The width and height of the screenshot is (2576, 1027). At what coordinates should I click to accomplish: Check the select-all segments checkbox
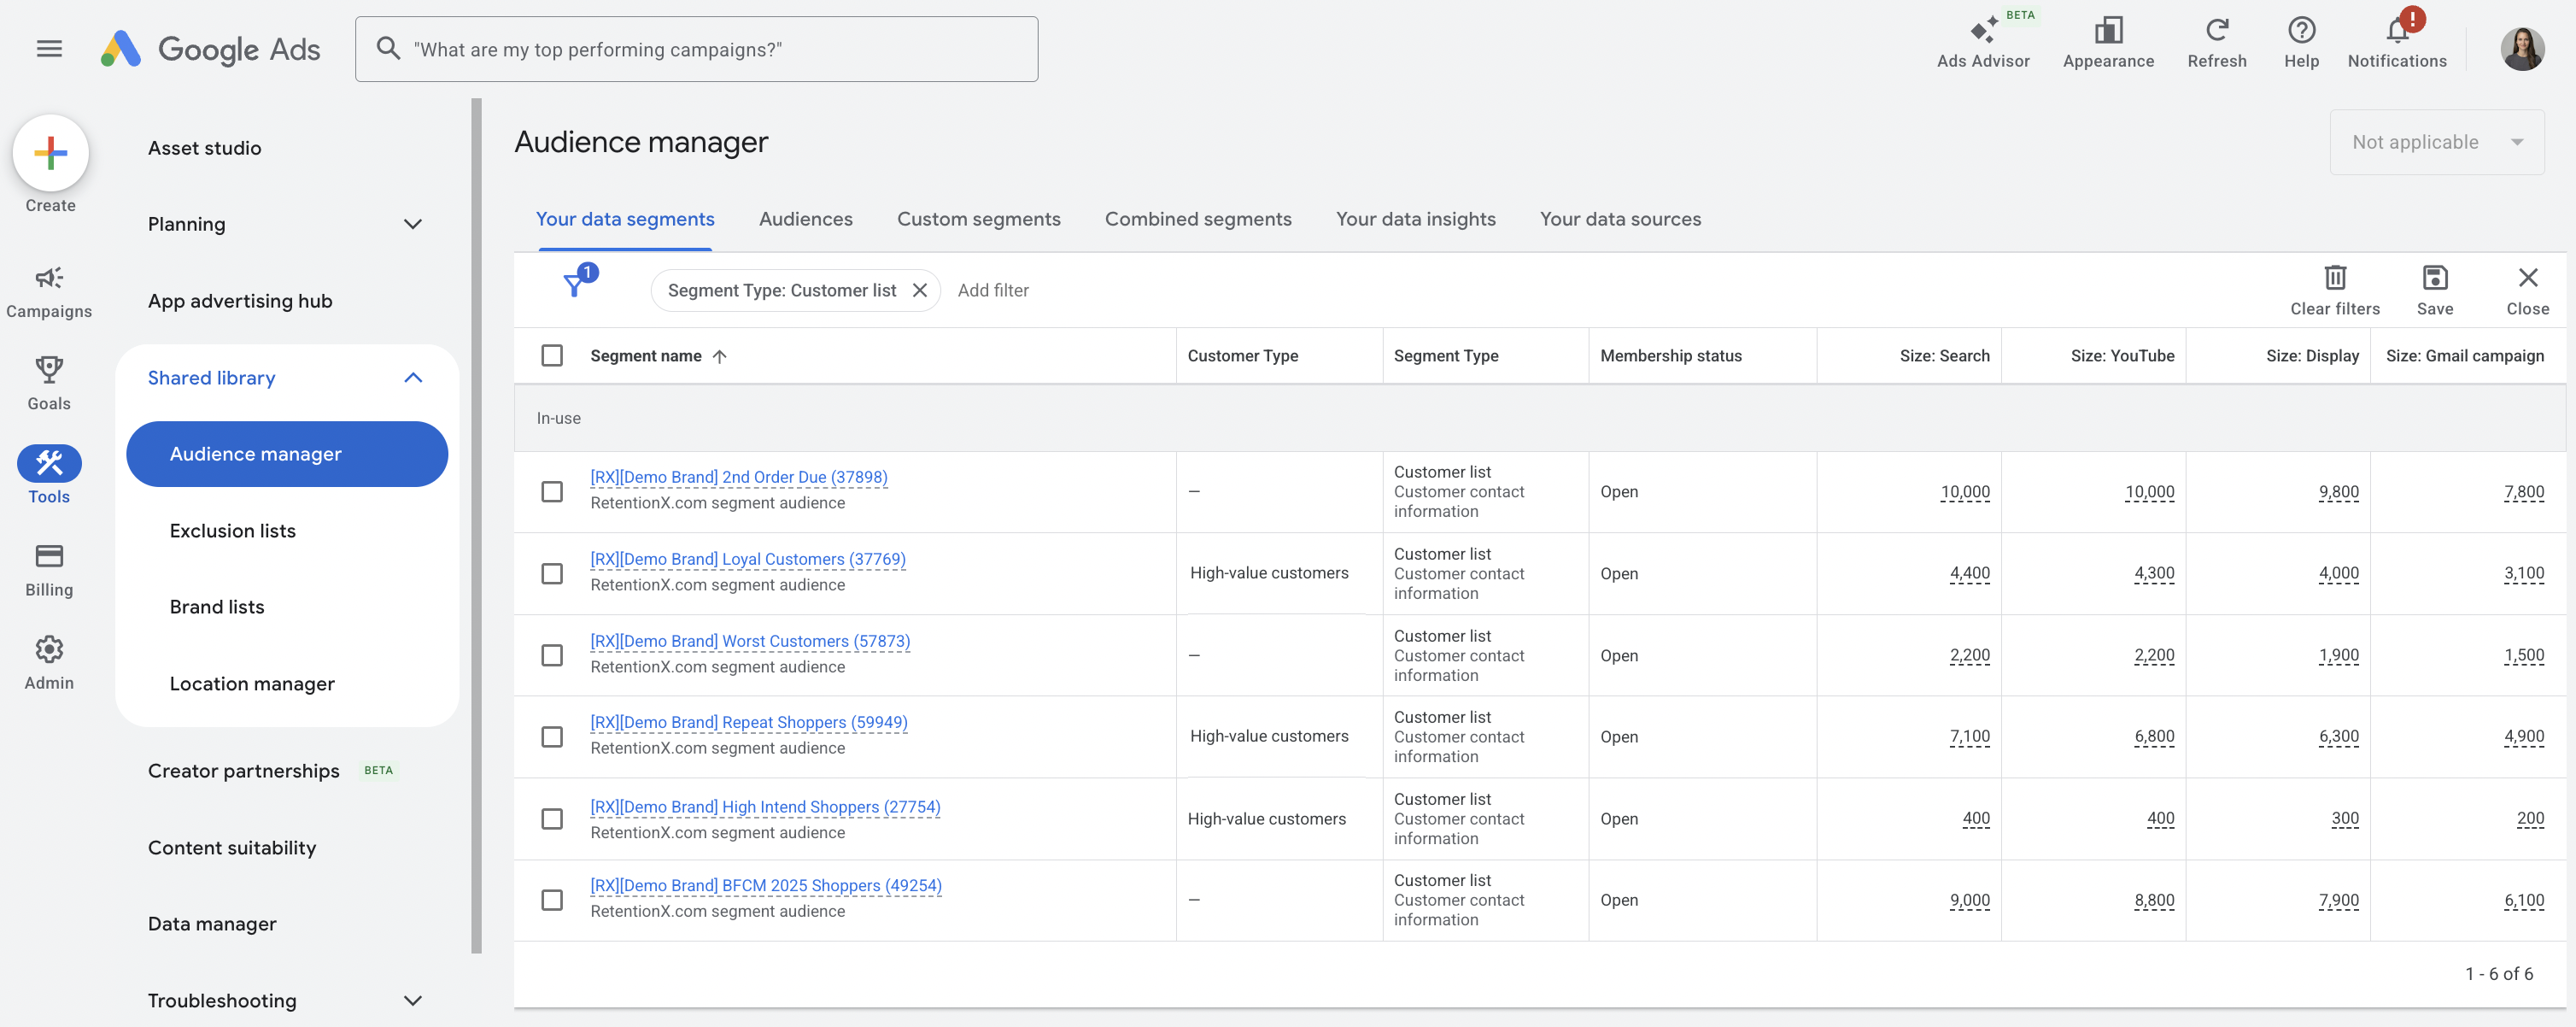click(553, 355)
